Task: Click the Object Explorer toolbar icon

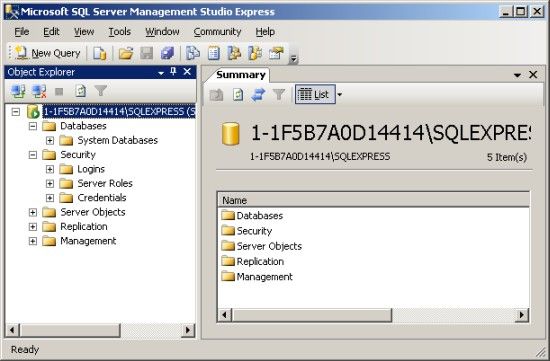Action: tap(234, 53)
